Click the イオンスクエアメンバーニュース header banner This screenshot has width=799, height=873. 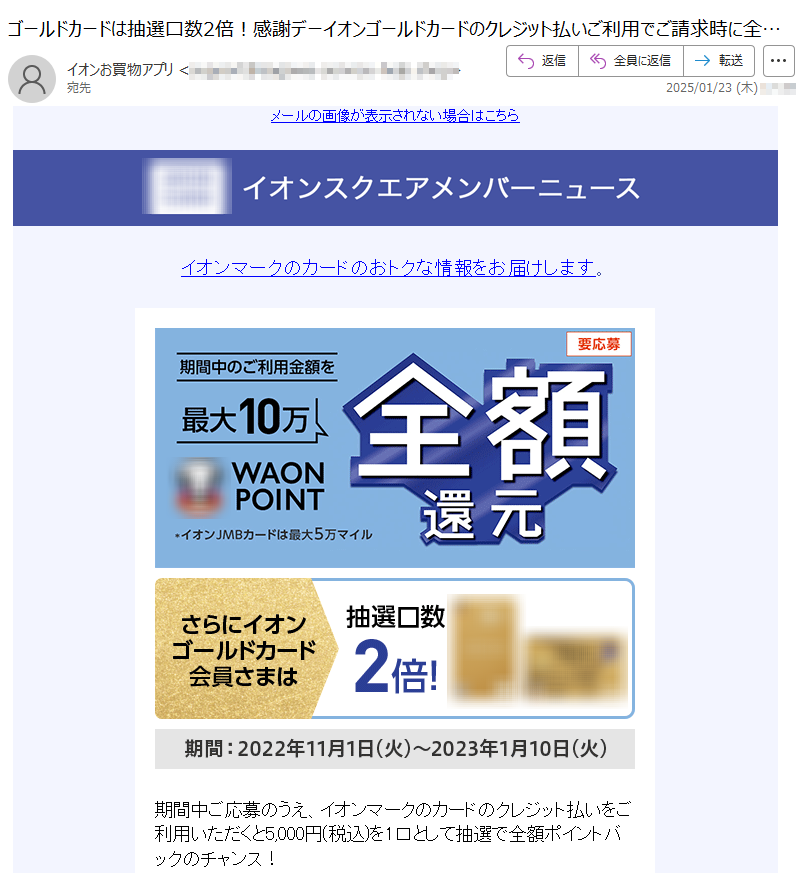coord(395,188)
